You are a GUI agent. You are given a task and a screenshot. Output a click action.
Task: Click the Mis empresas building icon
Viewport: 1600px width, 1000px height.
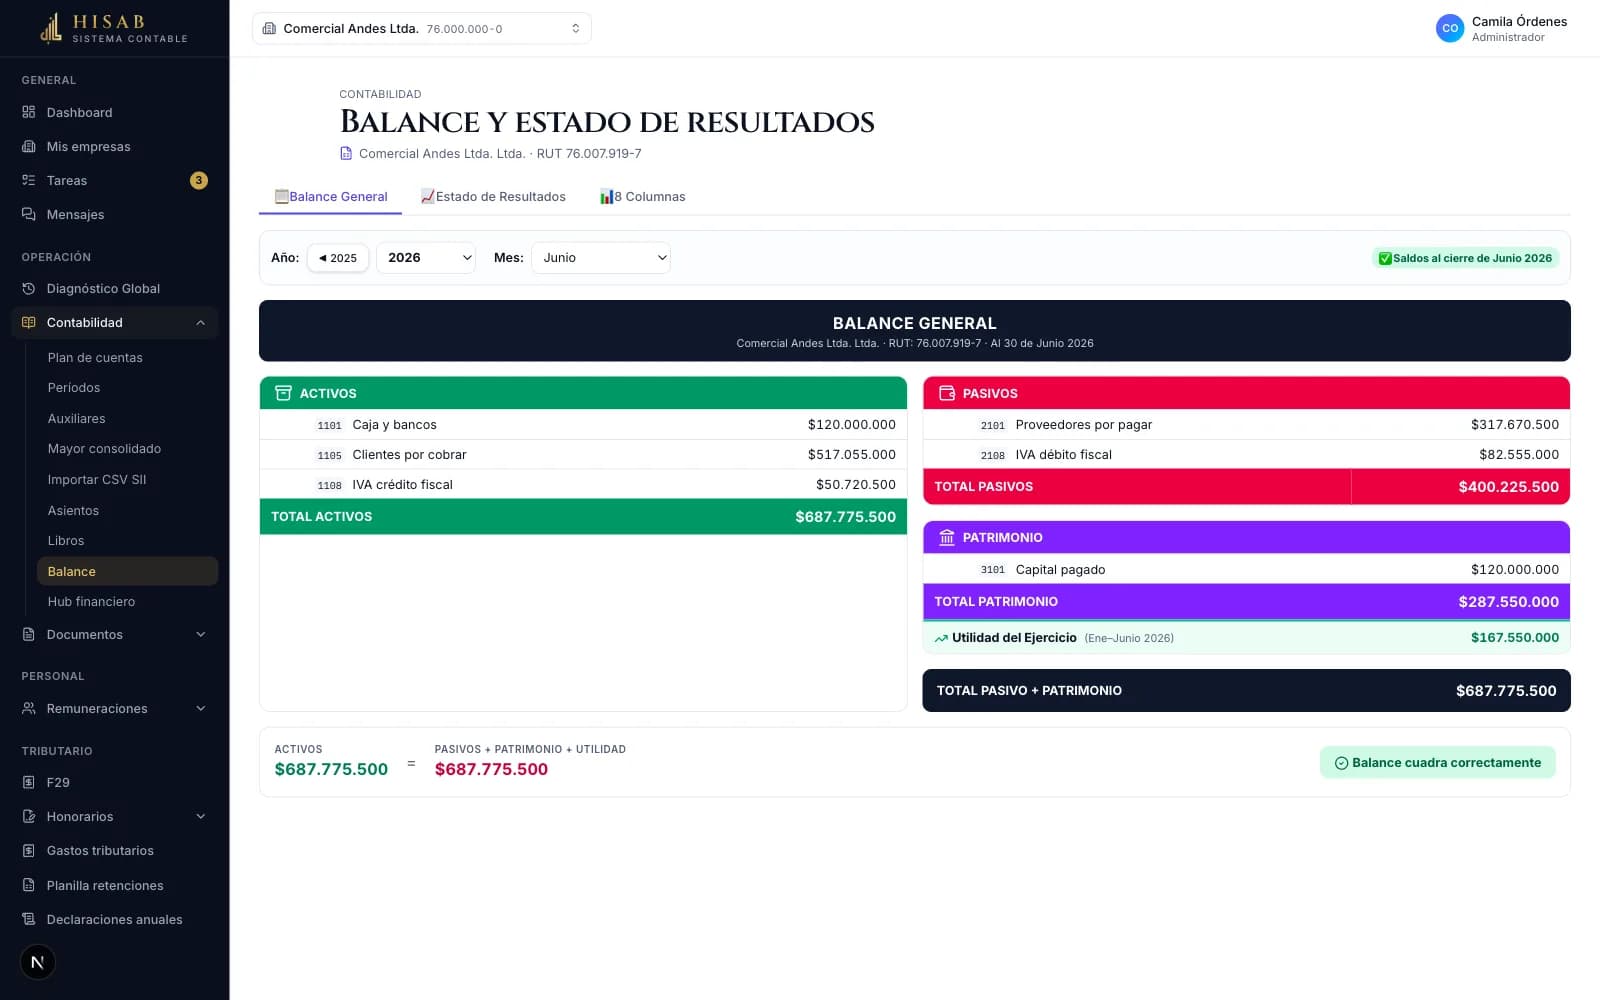point(29,146)
